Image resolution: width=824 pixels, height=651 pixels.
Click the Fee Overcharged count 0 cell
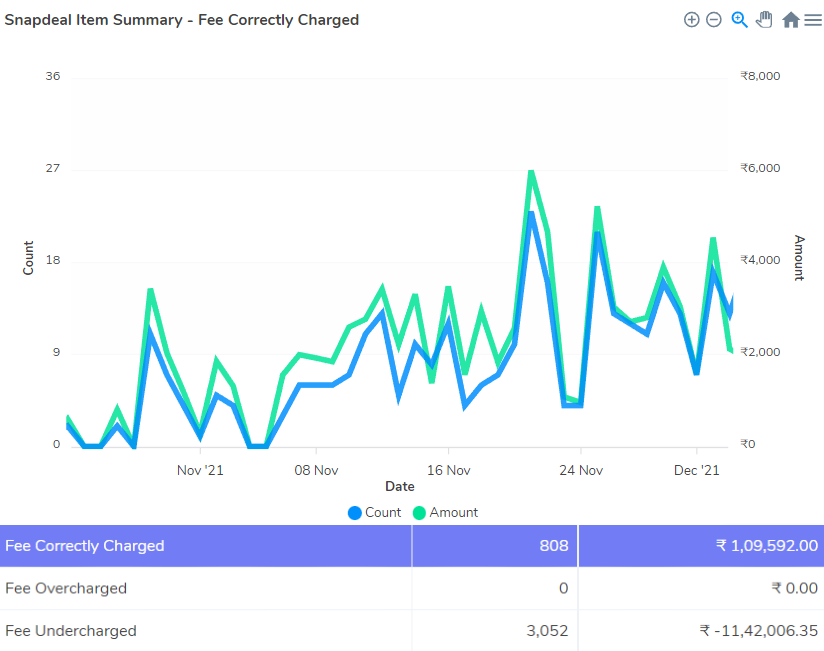[x=563, y=588]
